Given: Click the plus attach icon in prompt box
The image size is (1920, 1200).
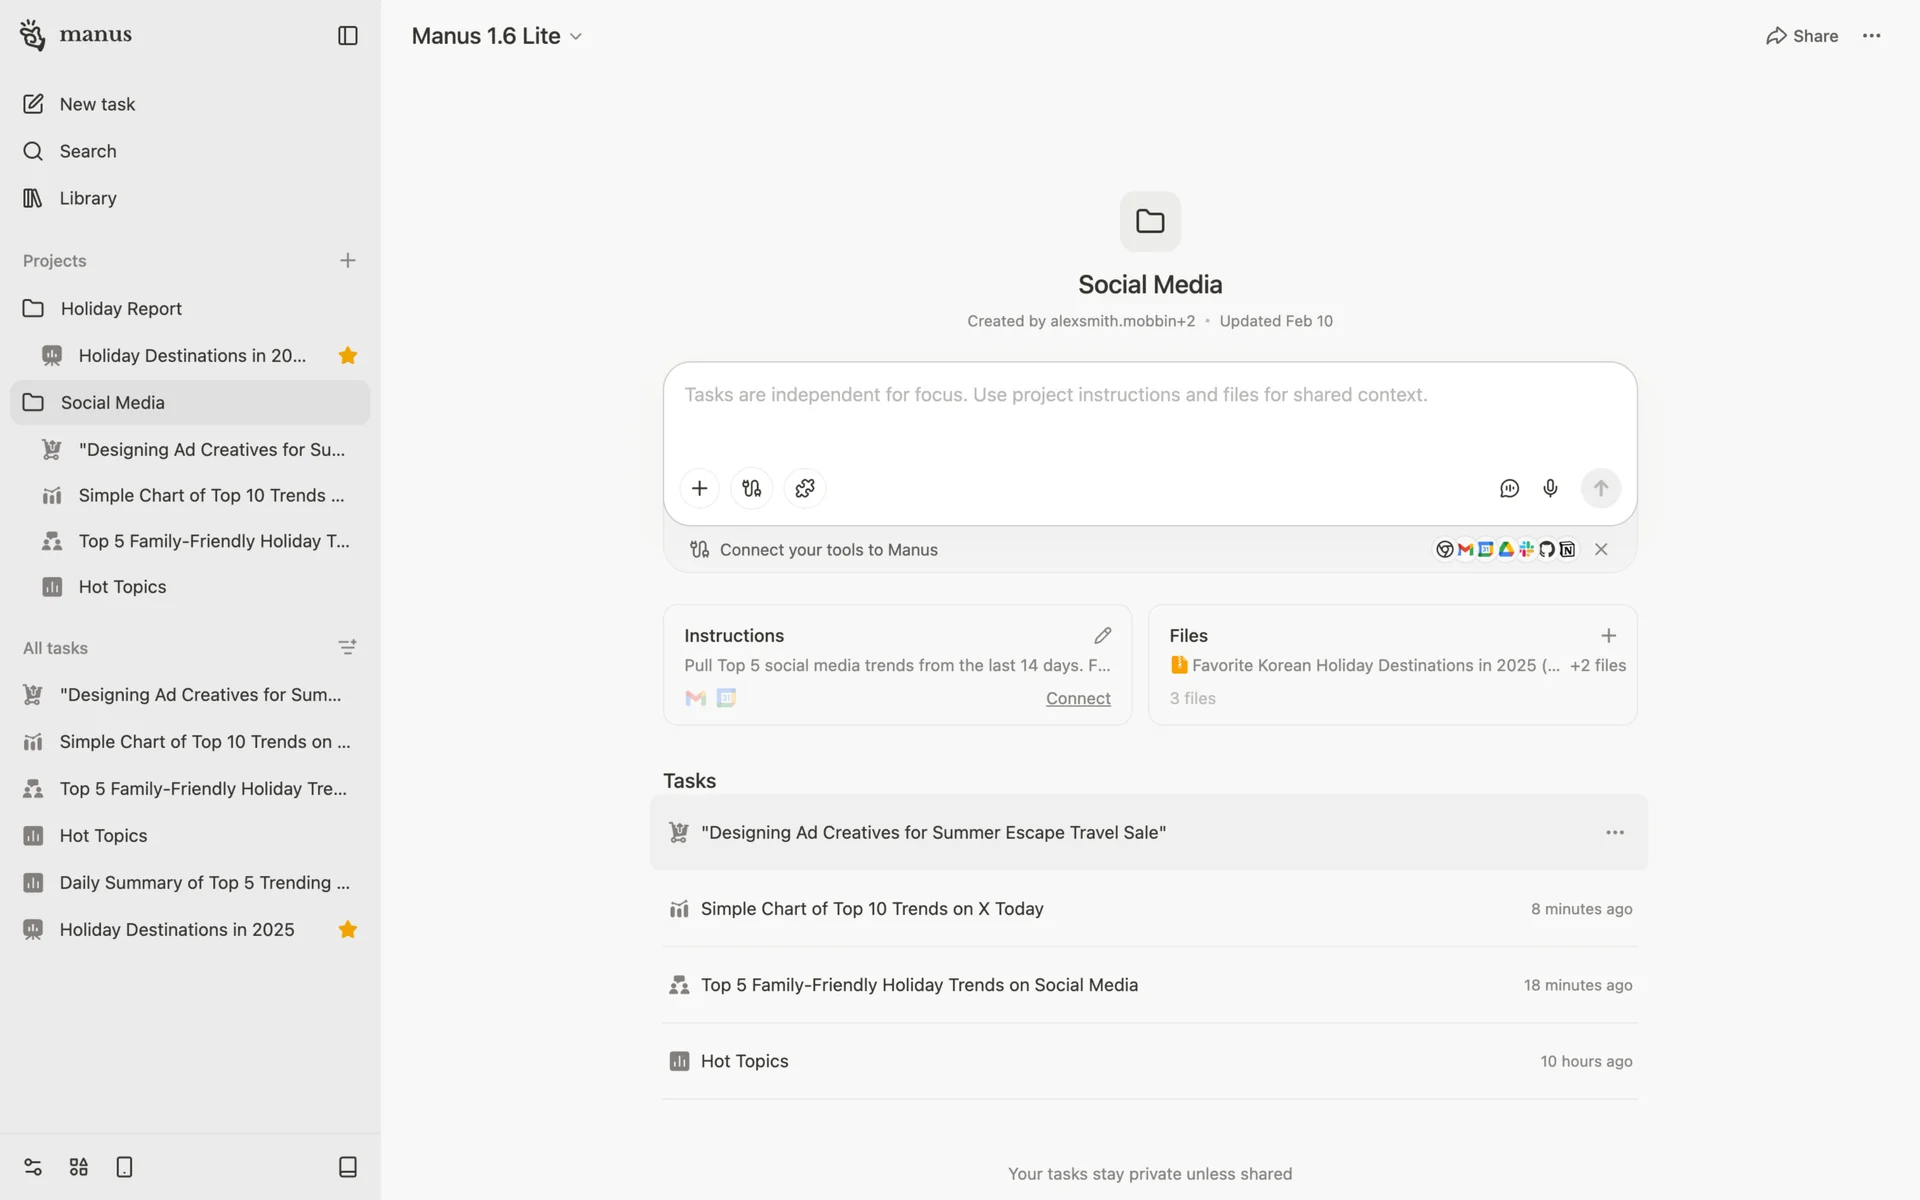Looking at the screenshot, I should (x=699, y=488).
